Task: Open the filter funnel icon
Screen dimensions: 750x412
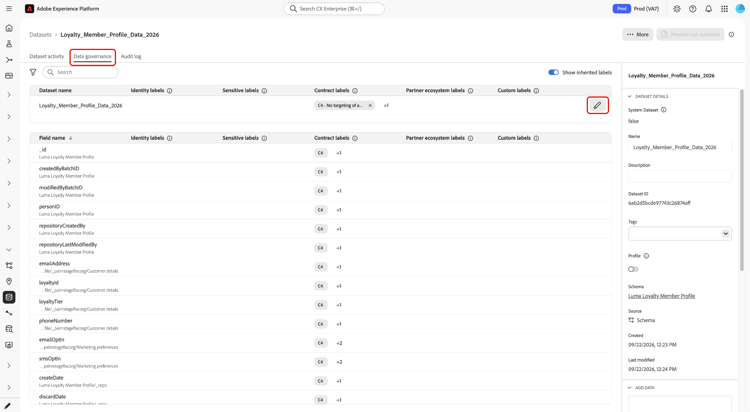Action: 33,72
